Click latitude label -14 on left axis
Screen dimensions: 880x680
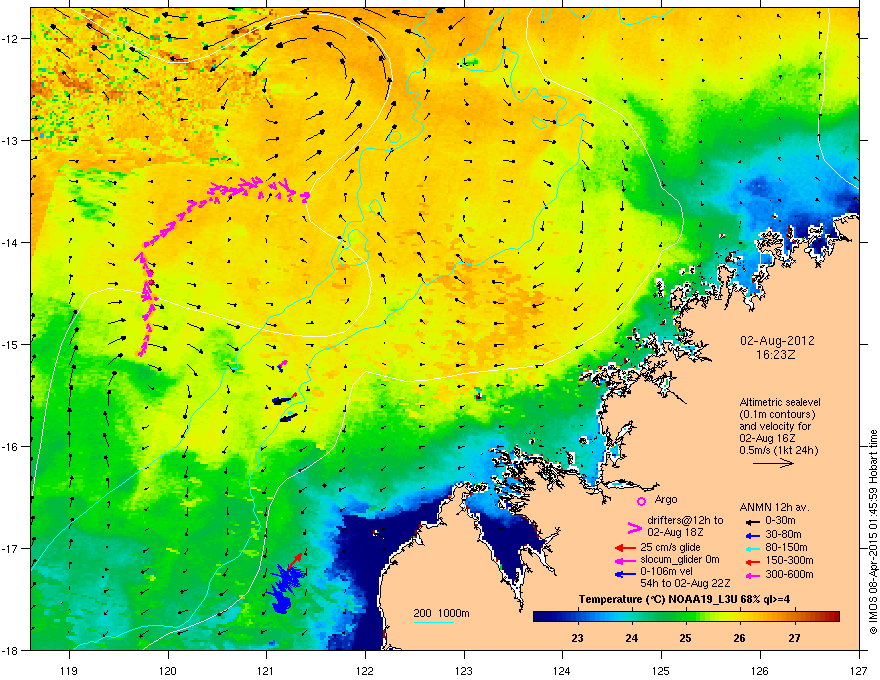[11, 242]
